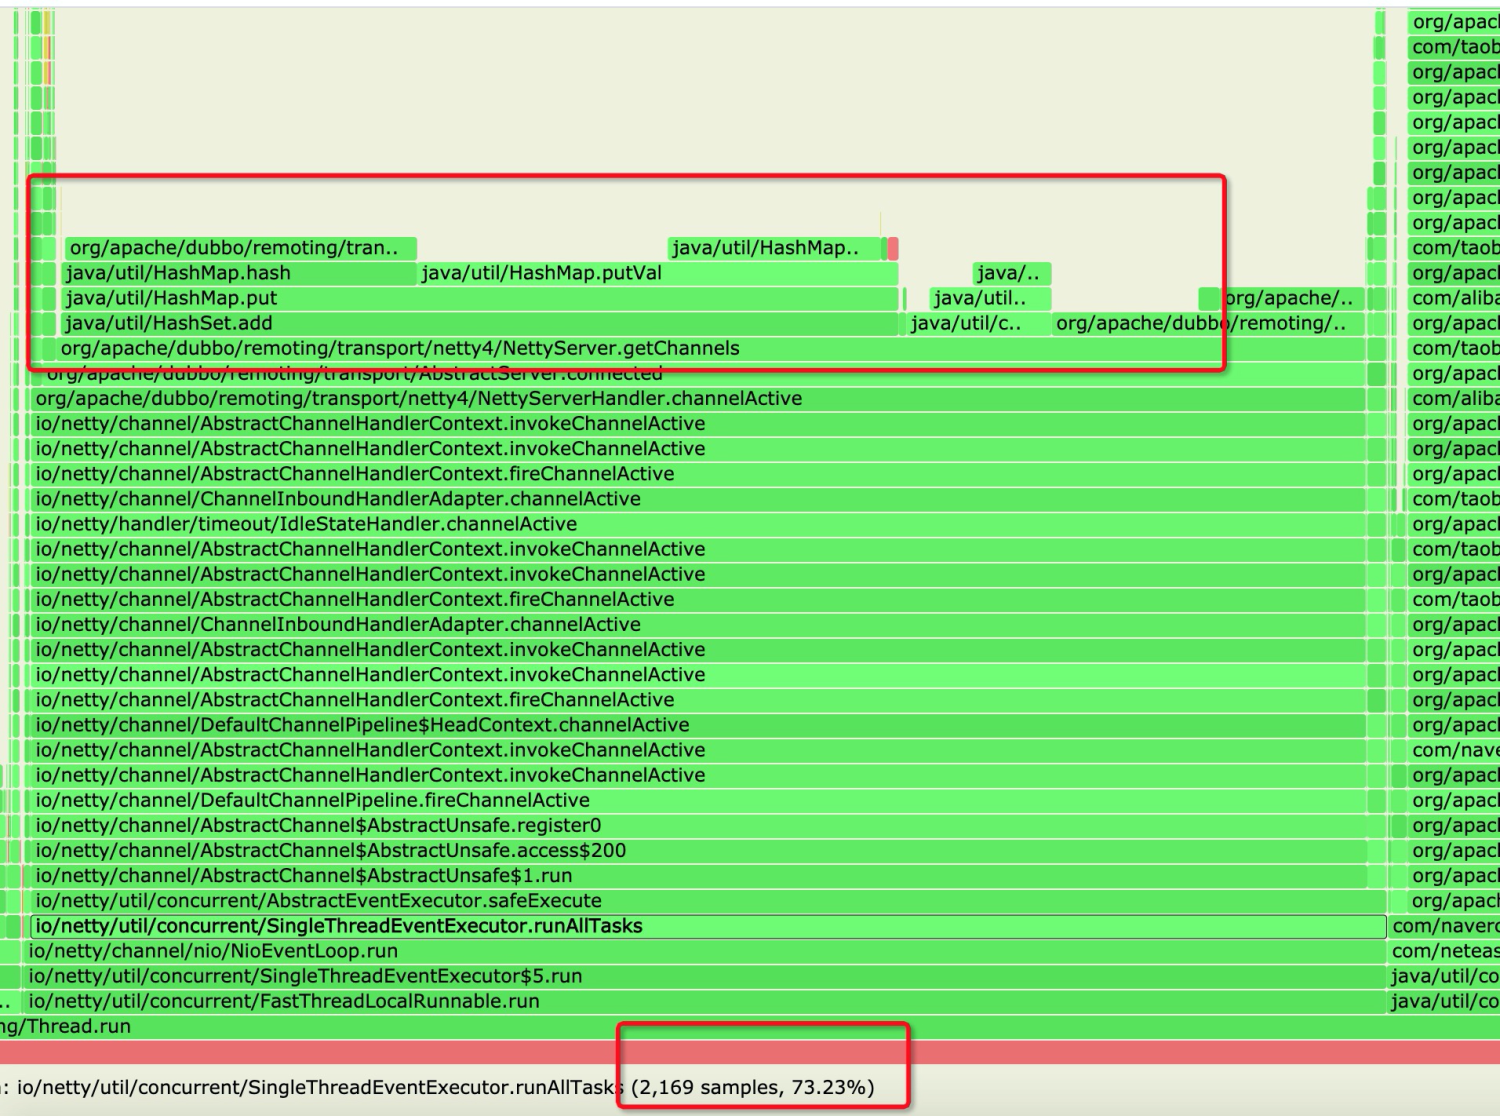Select the com/neteas frame beside NioEventLoop.run
The width and height of the screenshot is (1500, 1116).
click(x=1445, y=951)
